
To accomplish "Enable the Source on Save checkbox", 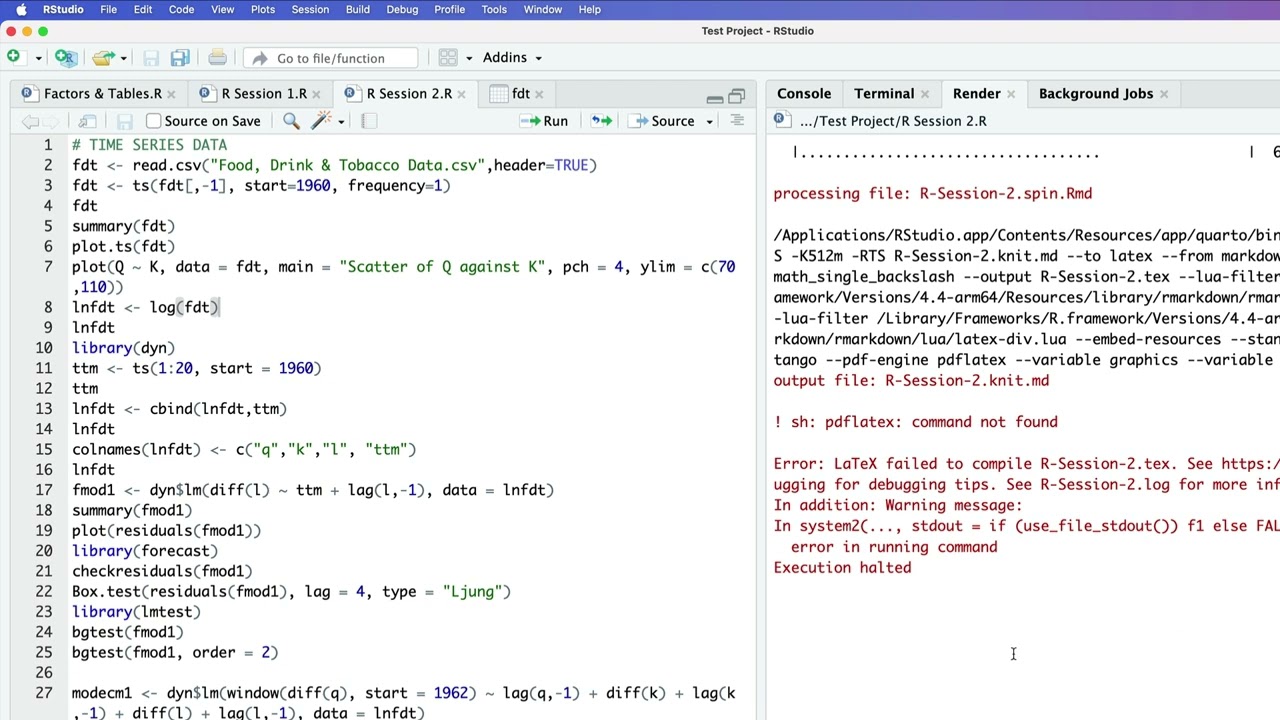I will tap(153, 121).
